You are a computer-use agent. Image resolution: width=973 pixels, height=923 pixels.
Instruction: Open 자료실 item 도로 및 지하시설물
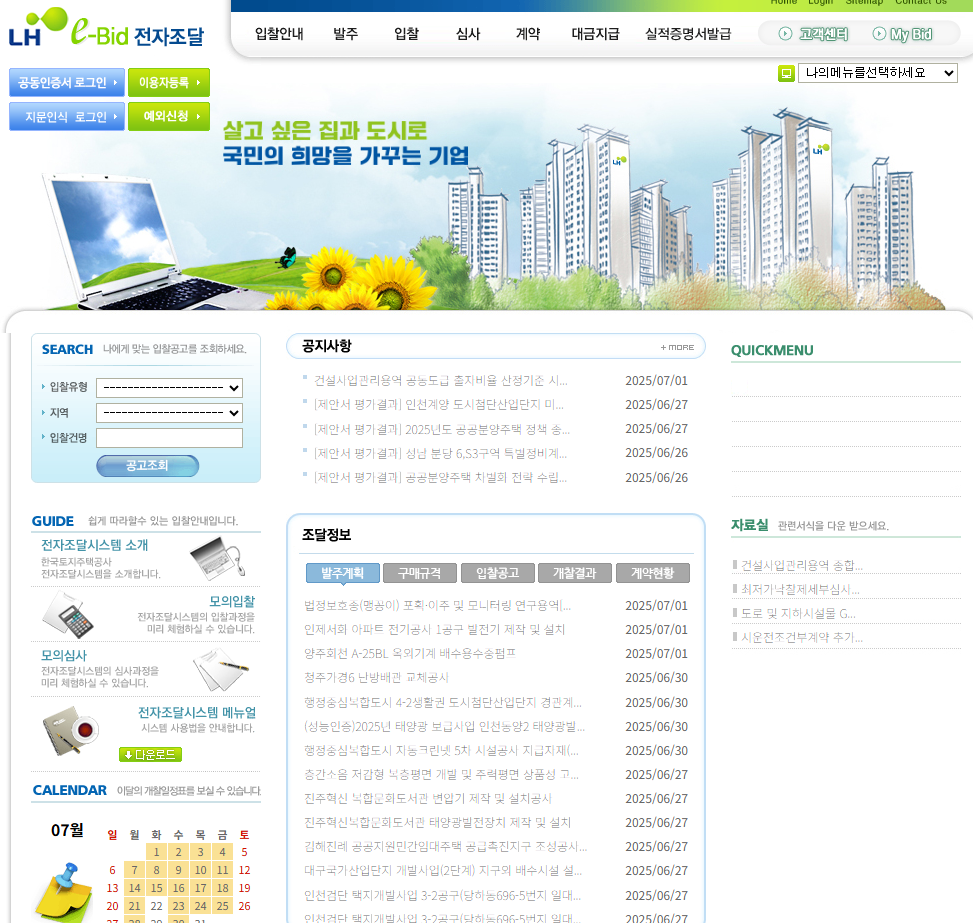click(x=799, y=613)
